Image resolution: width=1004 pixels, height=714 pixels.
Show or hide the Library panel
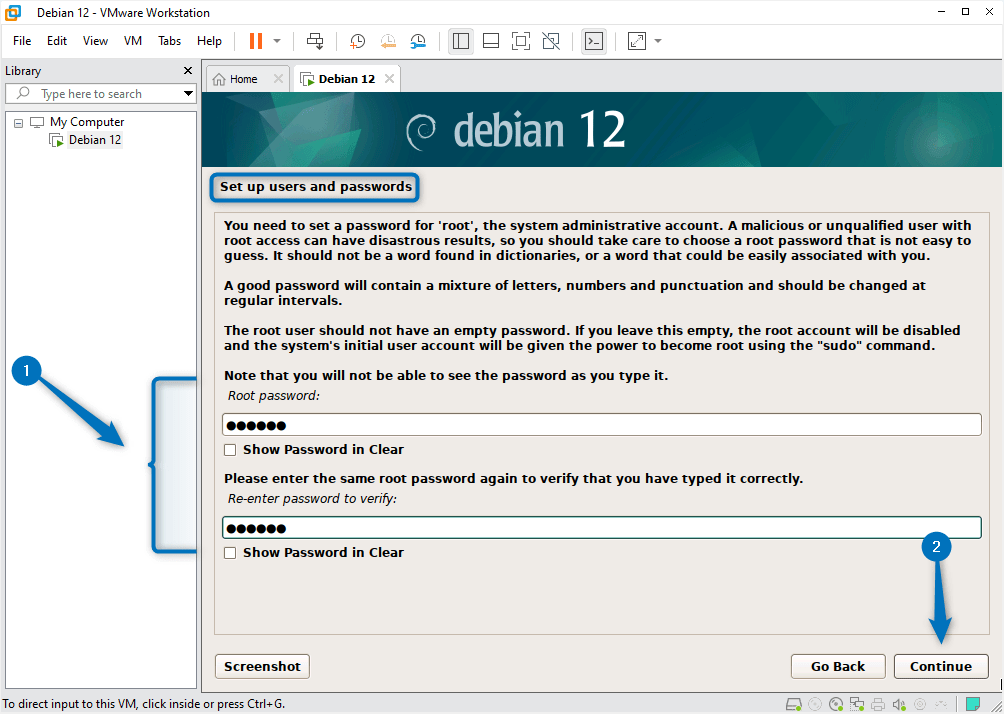point(460,41)
